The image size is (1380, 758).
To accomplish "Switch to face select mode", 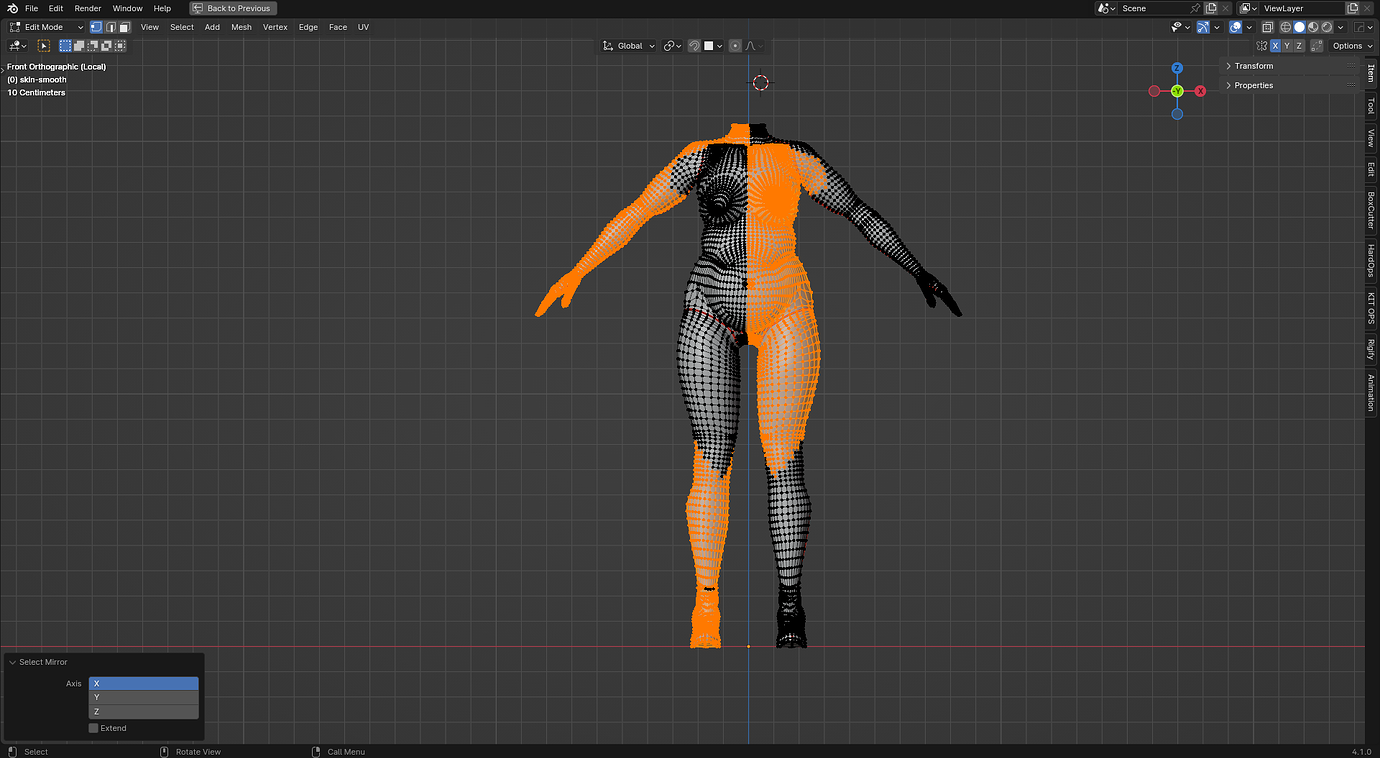I will 124,27.
